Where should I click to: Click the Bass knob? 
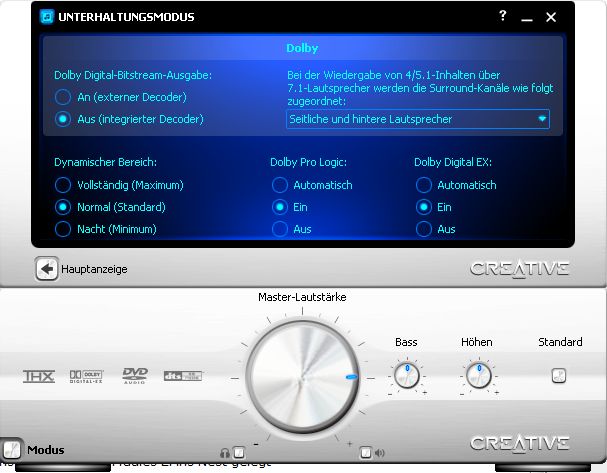[x=406, y=375]
